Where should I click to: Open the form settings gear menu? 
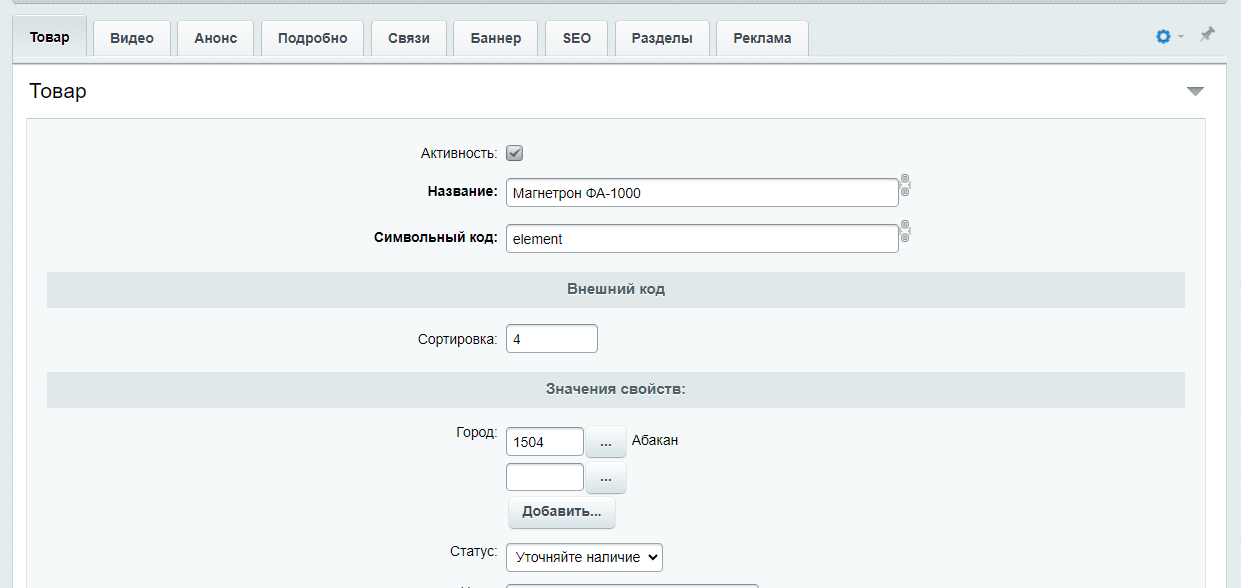click(1163, 36)
